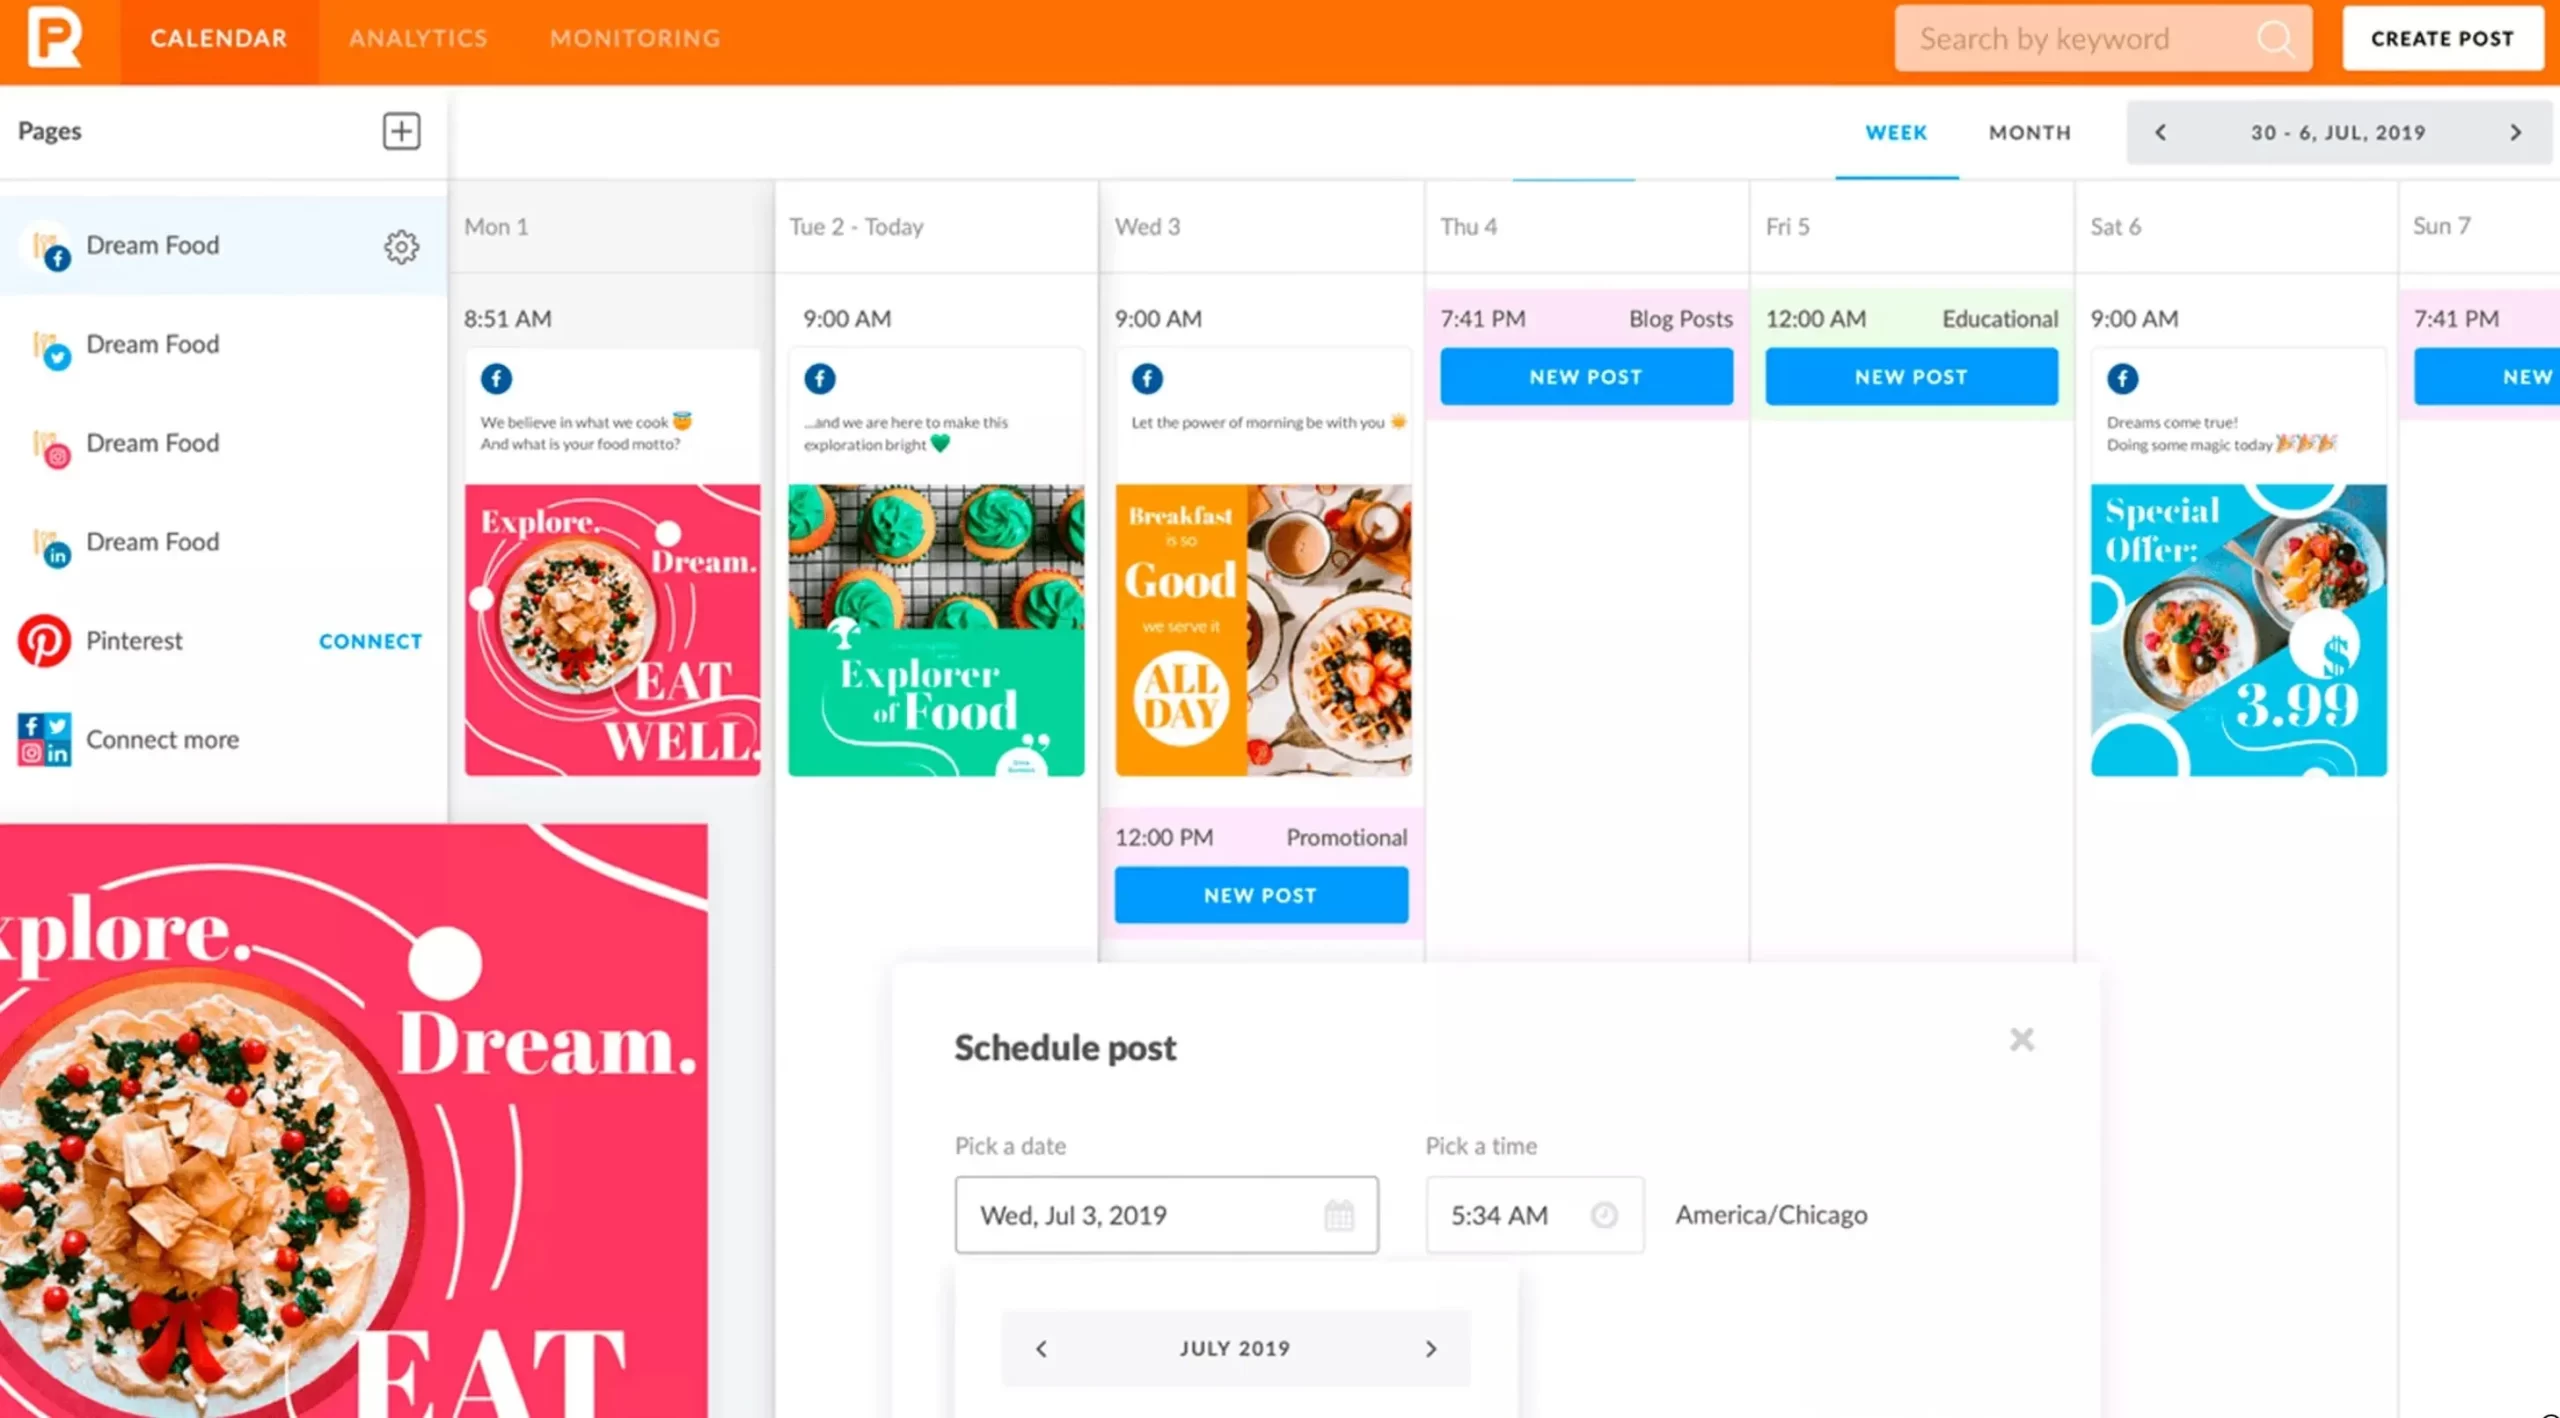
Task: Click the settings gear icon for Dream Food
Action: click(398, 244)
